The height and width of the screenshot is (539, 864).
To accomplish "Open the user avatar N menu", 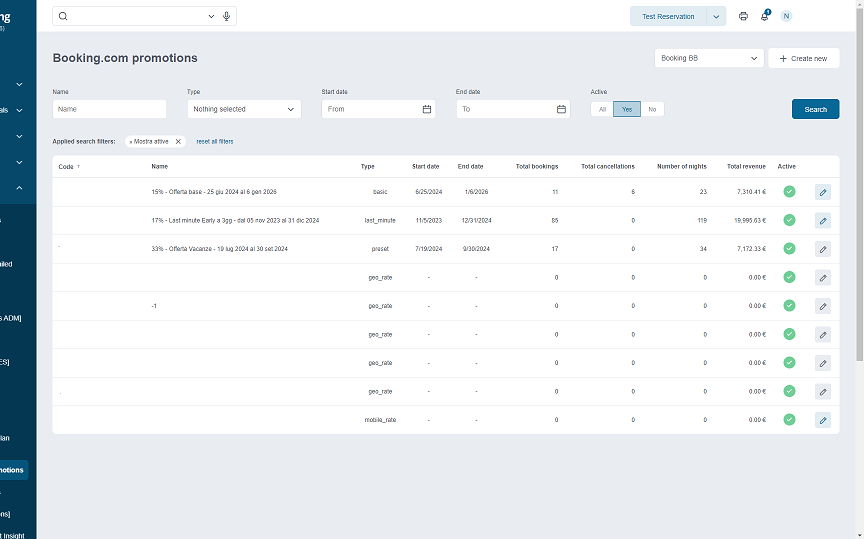I will pyautogui.click(x=786, y=16).
